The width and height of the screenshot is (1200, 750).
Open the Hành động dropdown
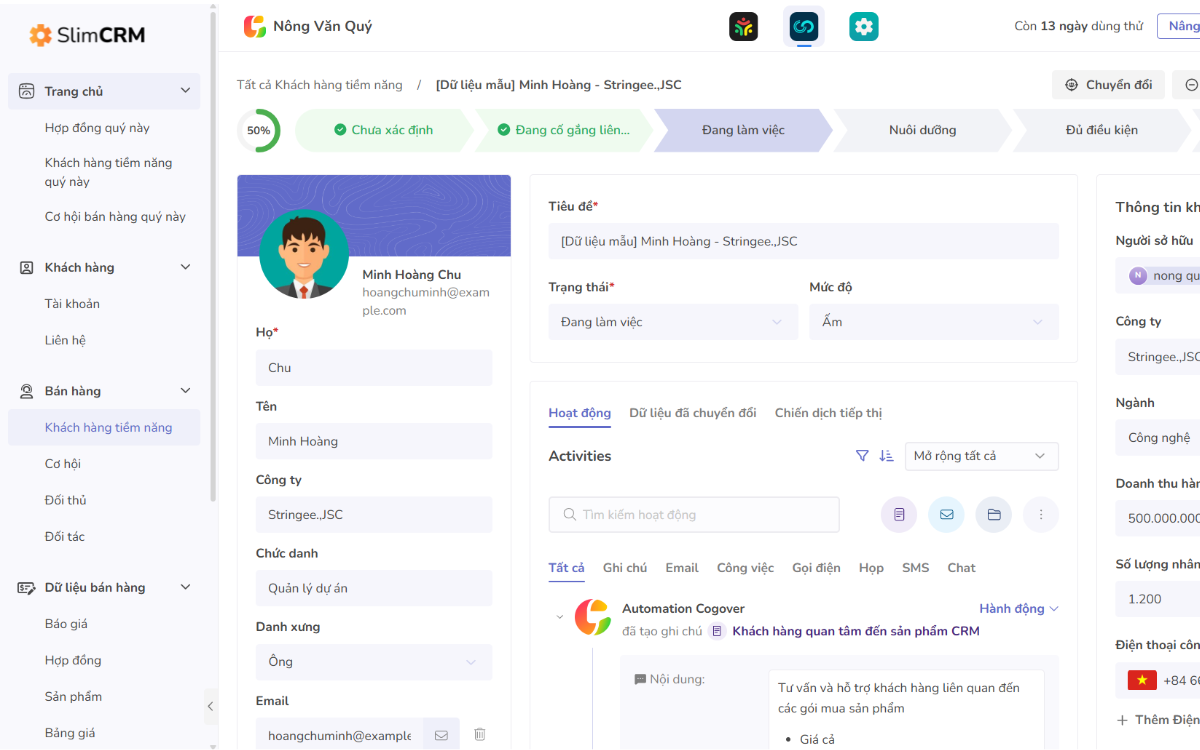pyautogui.click(x=1019, y=608)
